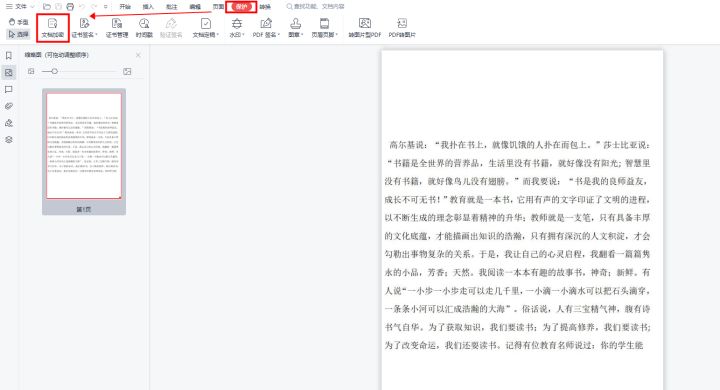The image size is (720, 390).
Task: Click the 水印 watermark icon
Action: [x=236, y=23]
